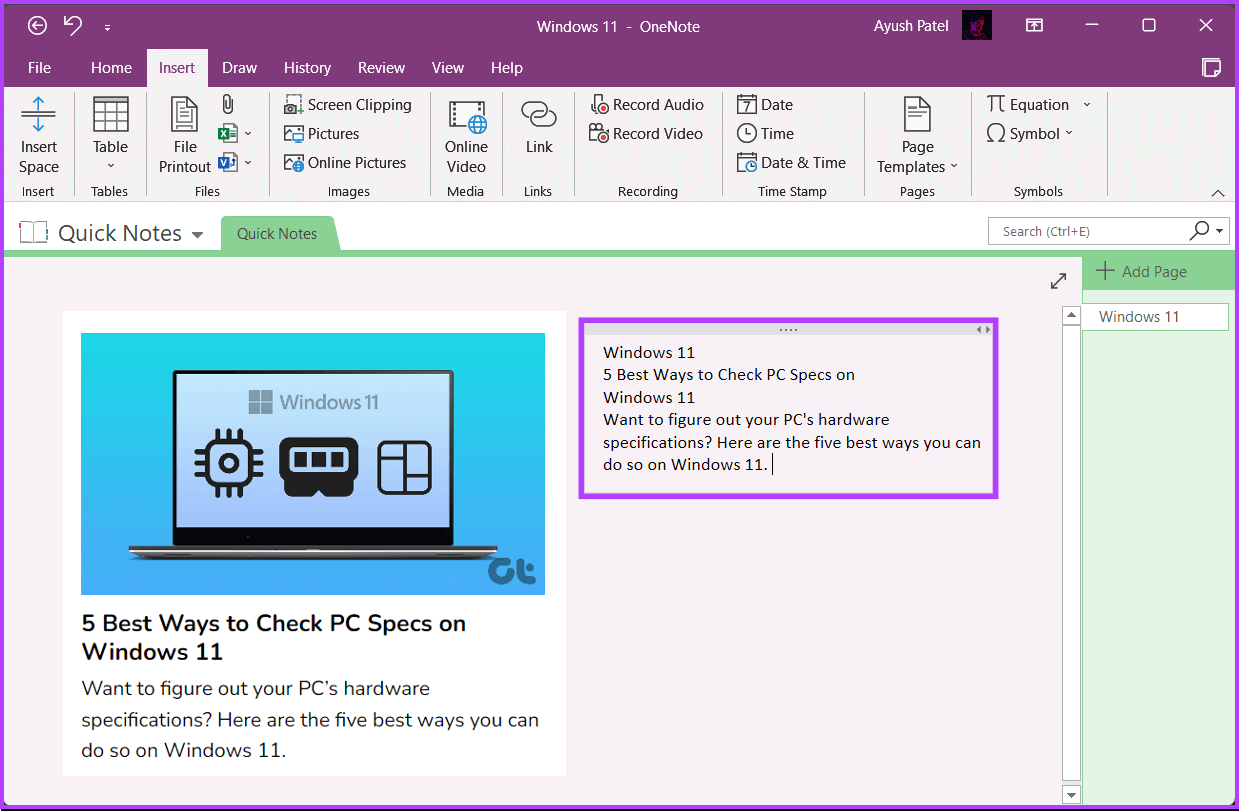Start Record Video
This screenshot has height=811, width=1239.
(646, 134)
